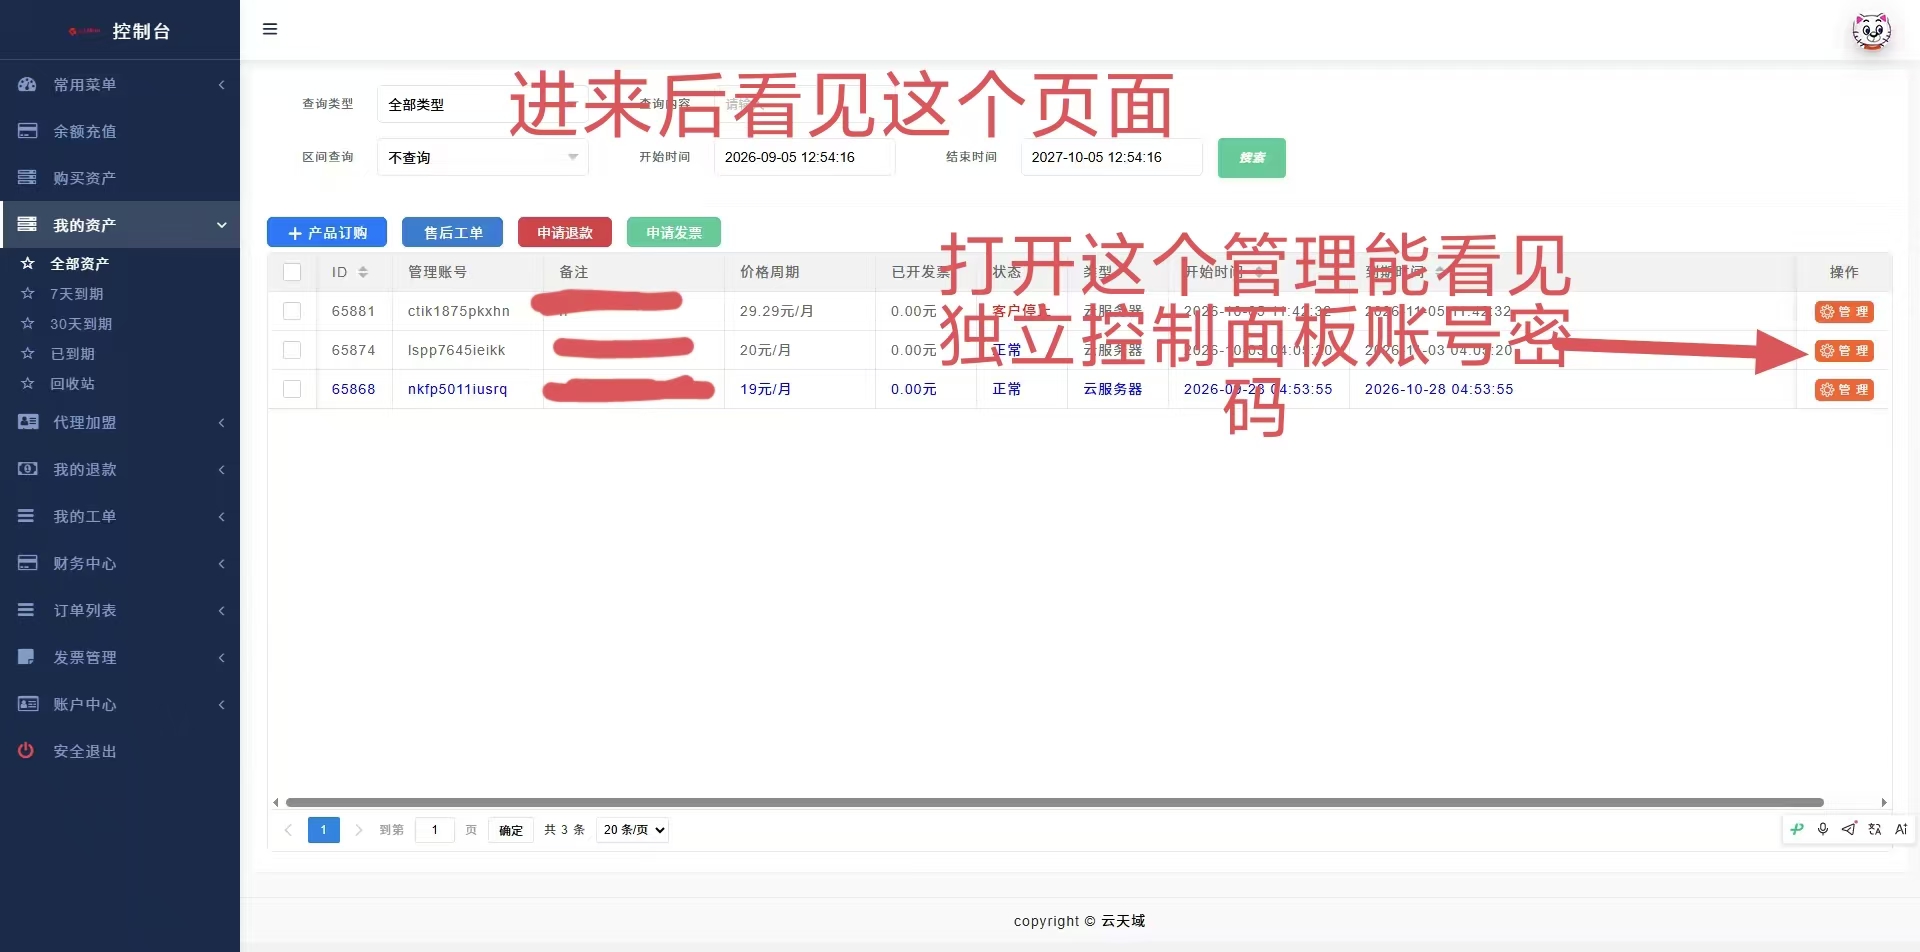Click the green 申请发票 button
The height and width of the screenshot is (952, 1920).
tap(674, 232)
